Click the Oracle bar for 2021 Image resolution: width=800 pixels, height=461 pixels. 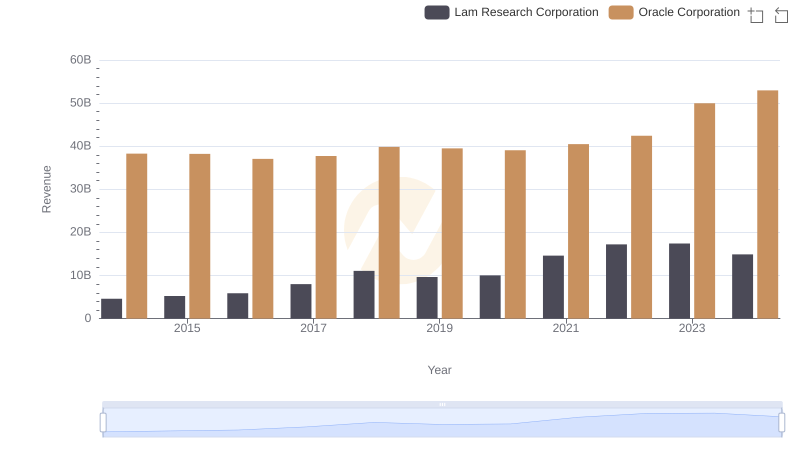[x=578, y=231]
